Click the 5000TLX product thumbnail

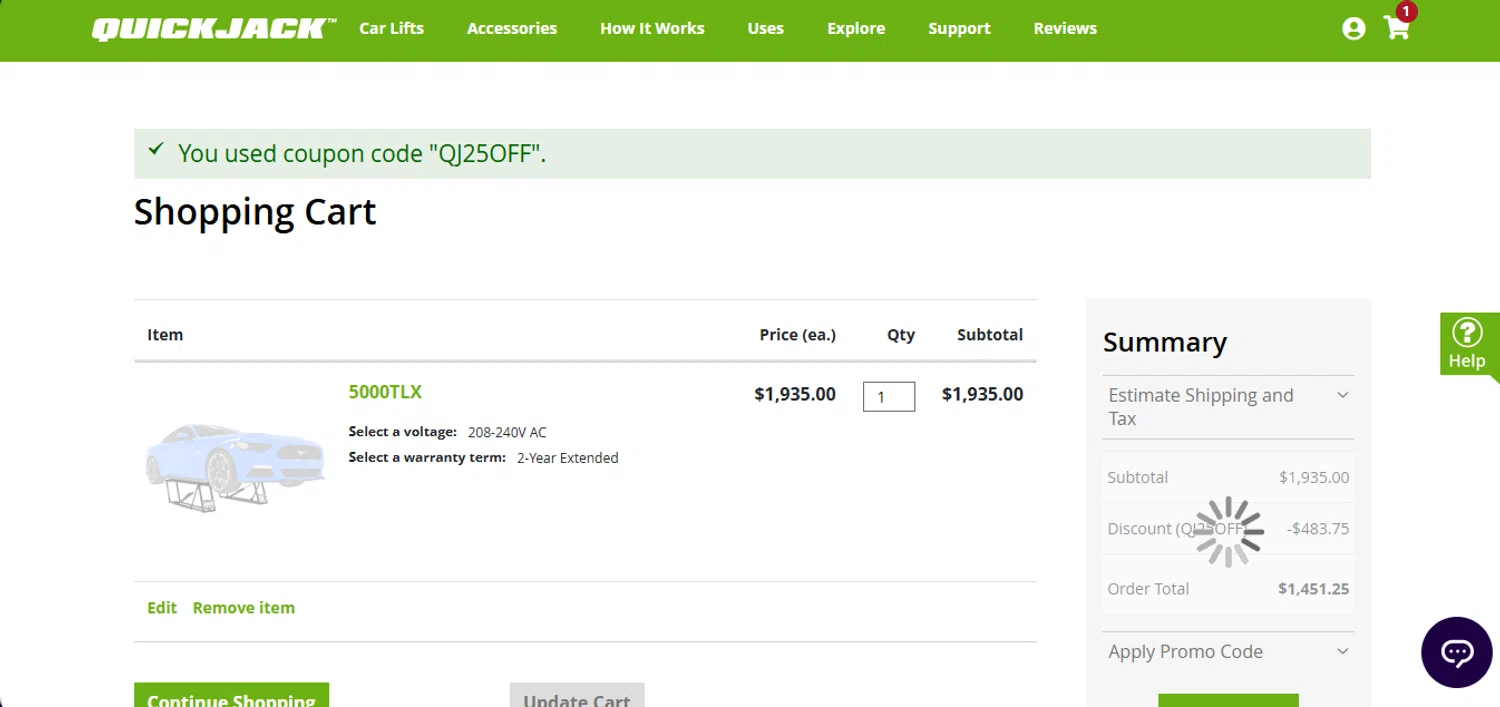point(236,467)
